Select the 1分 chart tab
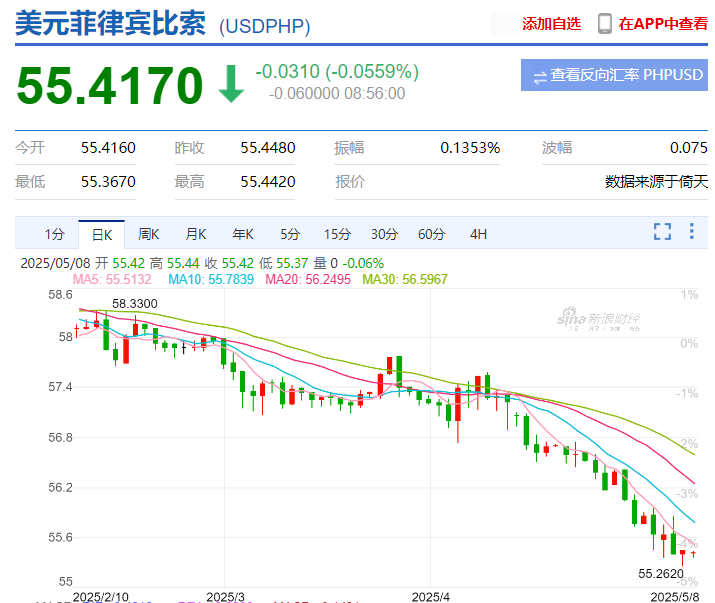Viewport: 715px width, 603px height. pyautogui.click(x=55, y=234)
